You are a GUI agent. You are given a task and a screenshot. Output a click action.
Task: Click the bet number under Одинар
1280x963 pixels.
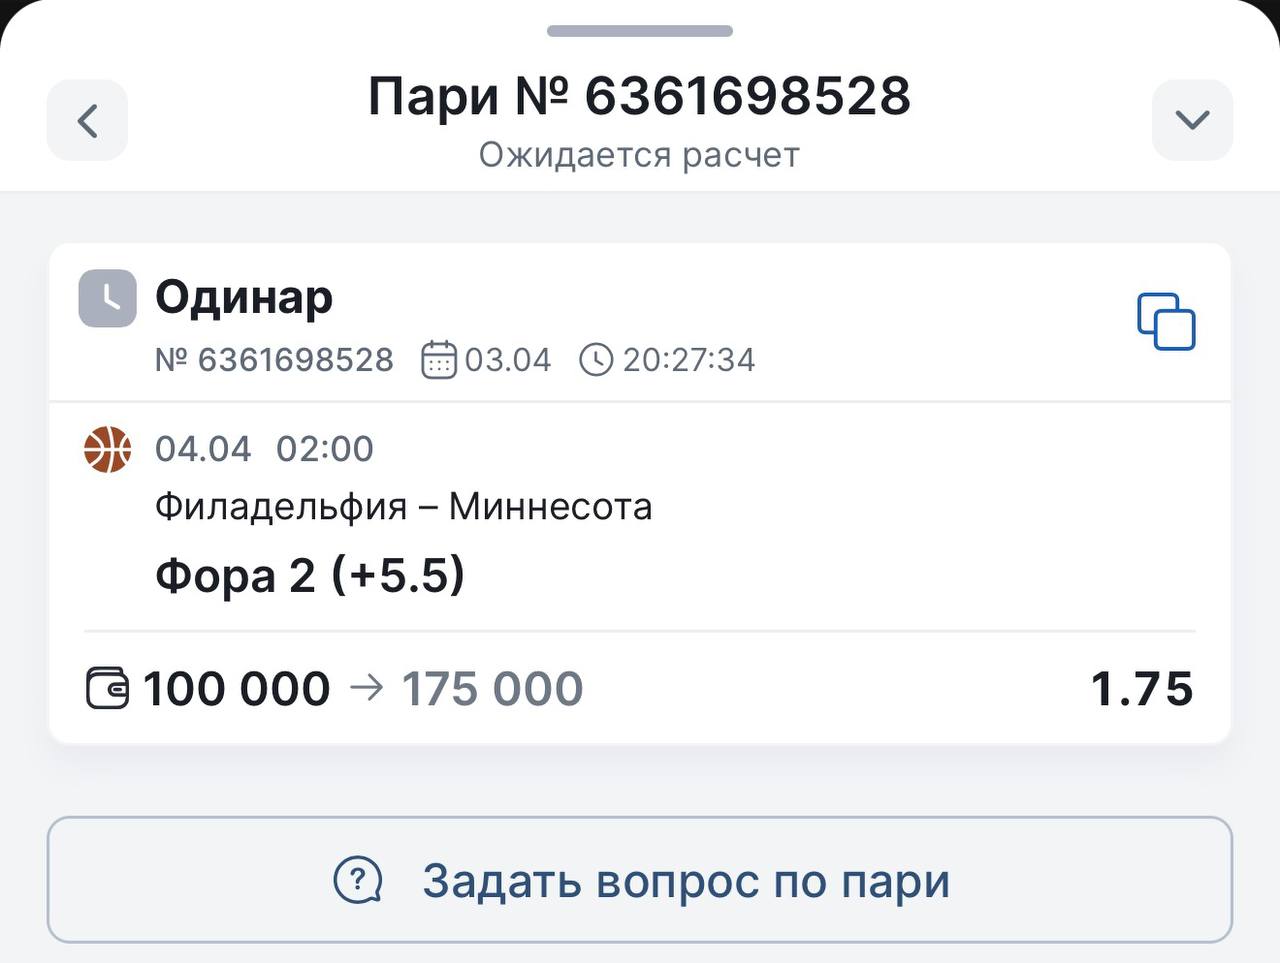click(275, 360)
